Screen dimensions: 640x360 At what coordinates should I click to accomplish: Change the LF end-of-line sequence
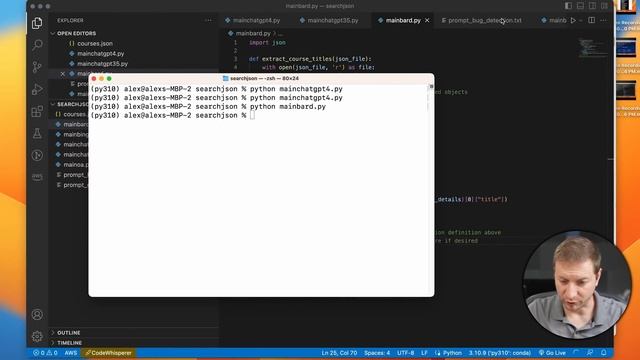point(424,353)
